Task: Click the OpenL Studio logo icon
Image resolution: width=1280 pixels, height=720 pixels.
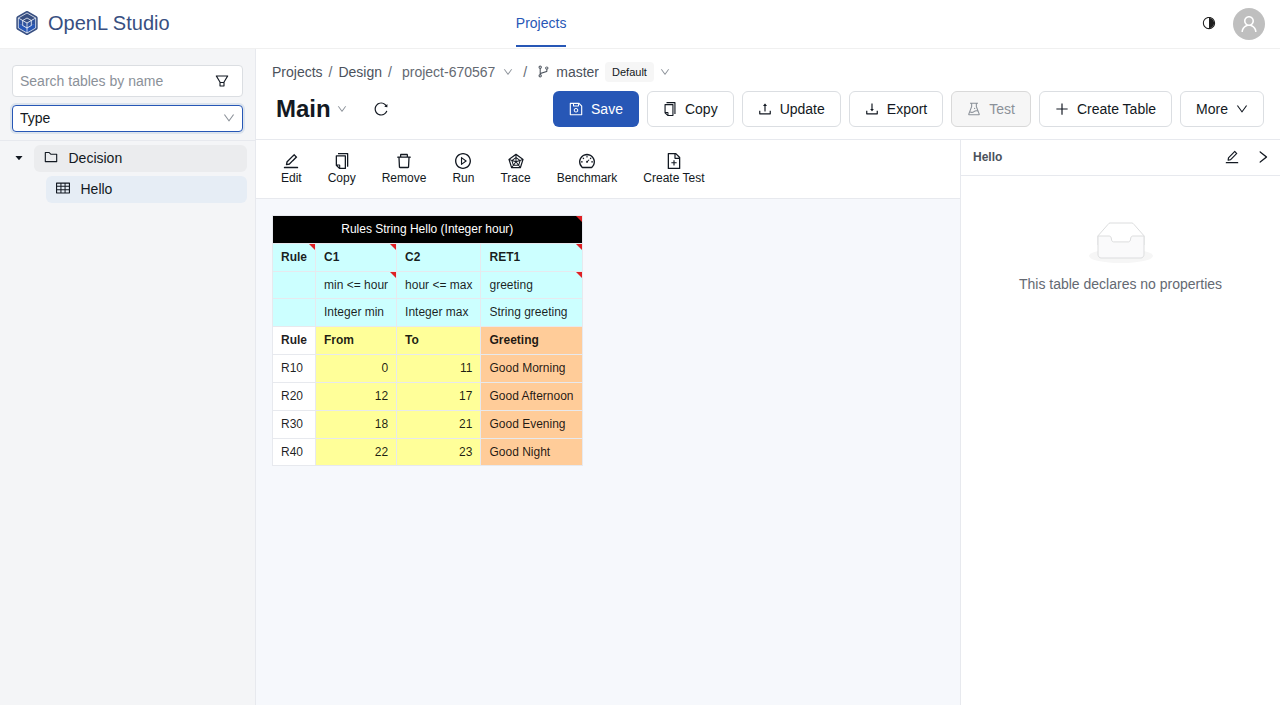Action: tap(27, 23)
